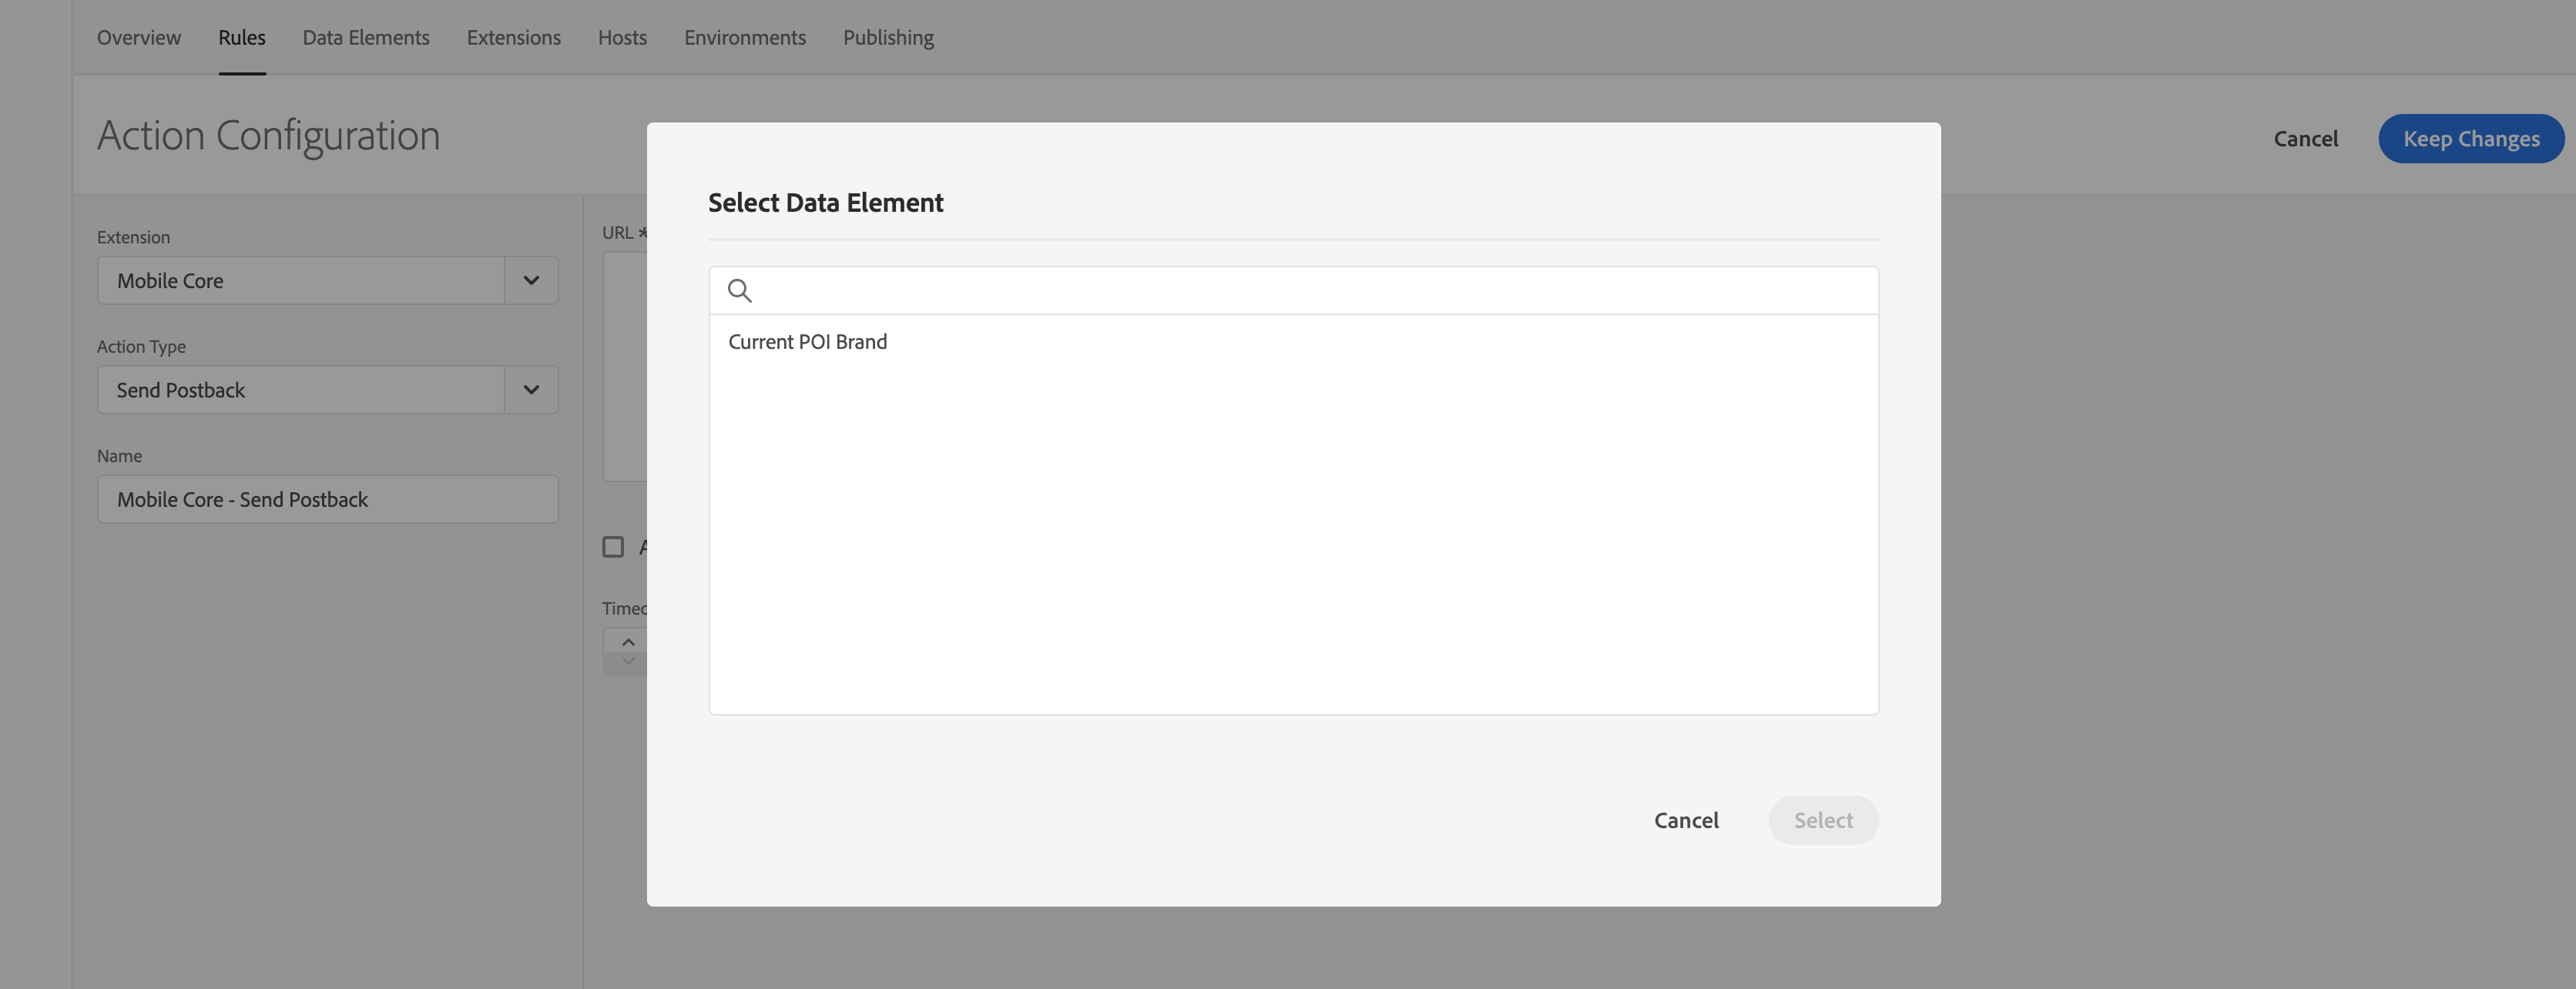Screen dimensions: 2576x989
Task: Open the Hosts tab
Action: (622, 38)
